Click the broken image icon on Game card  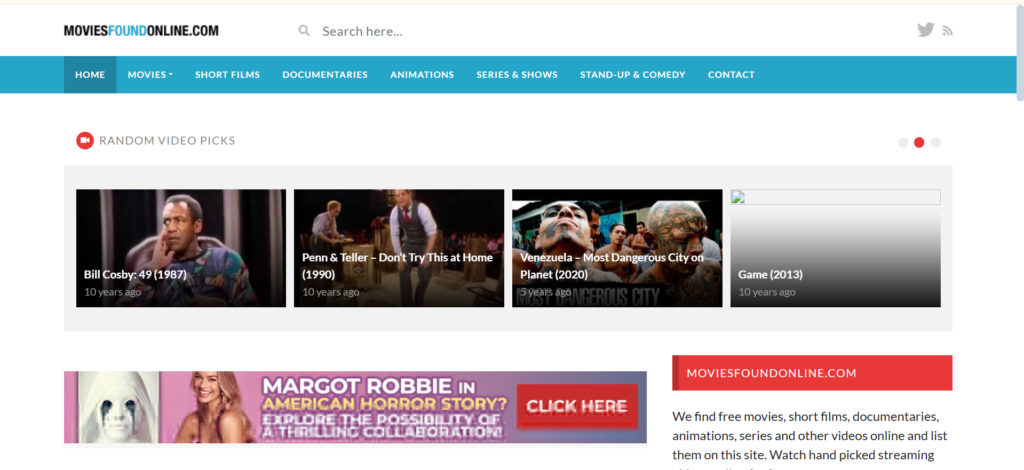(737, 196)
